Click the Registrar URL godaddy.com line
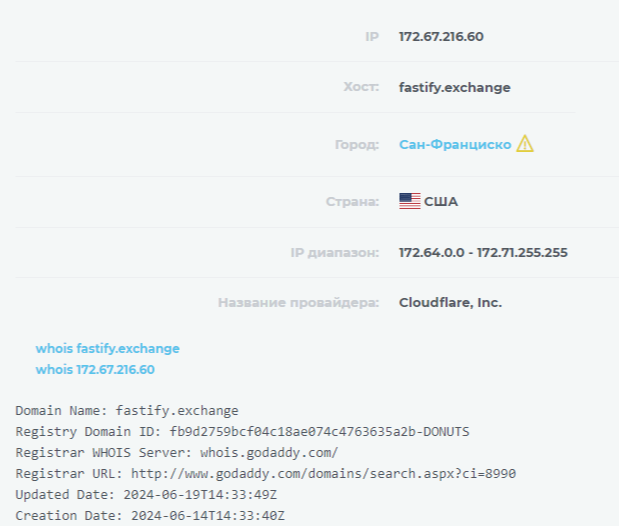 click(x=265, y=473)
